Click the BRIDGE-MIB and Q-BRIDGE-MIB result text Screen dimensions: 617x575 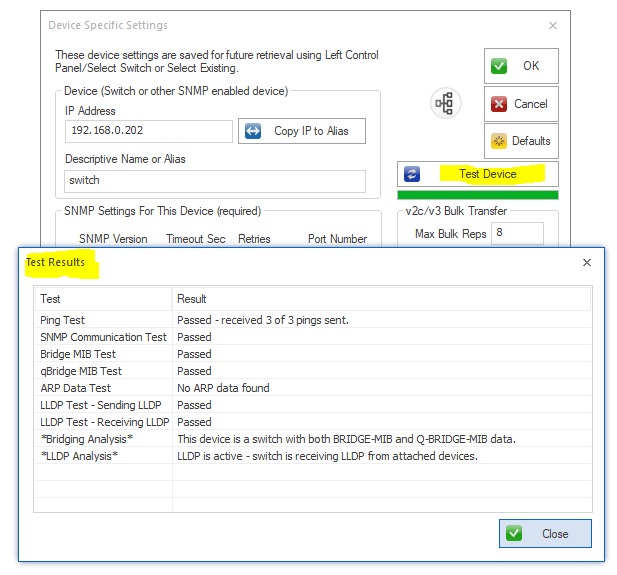pos(346,439)
